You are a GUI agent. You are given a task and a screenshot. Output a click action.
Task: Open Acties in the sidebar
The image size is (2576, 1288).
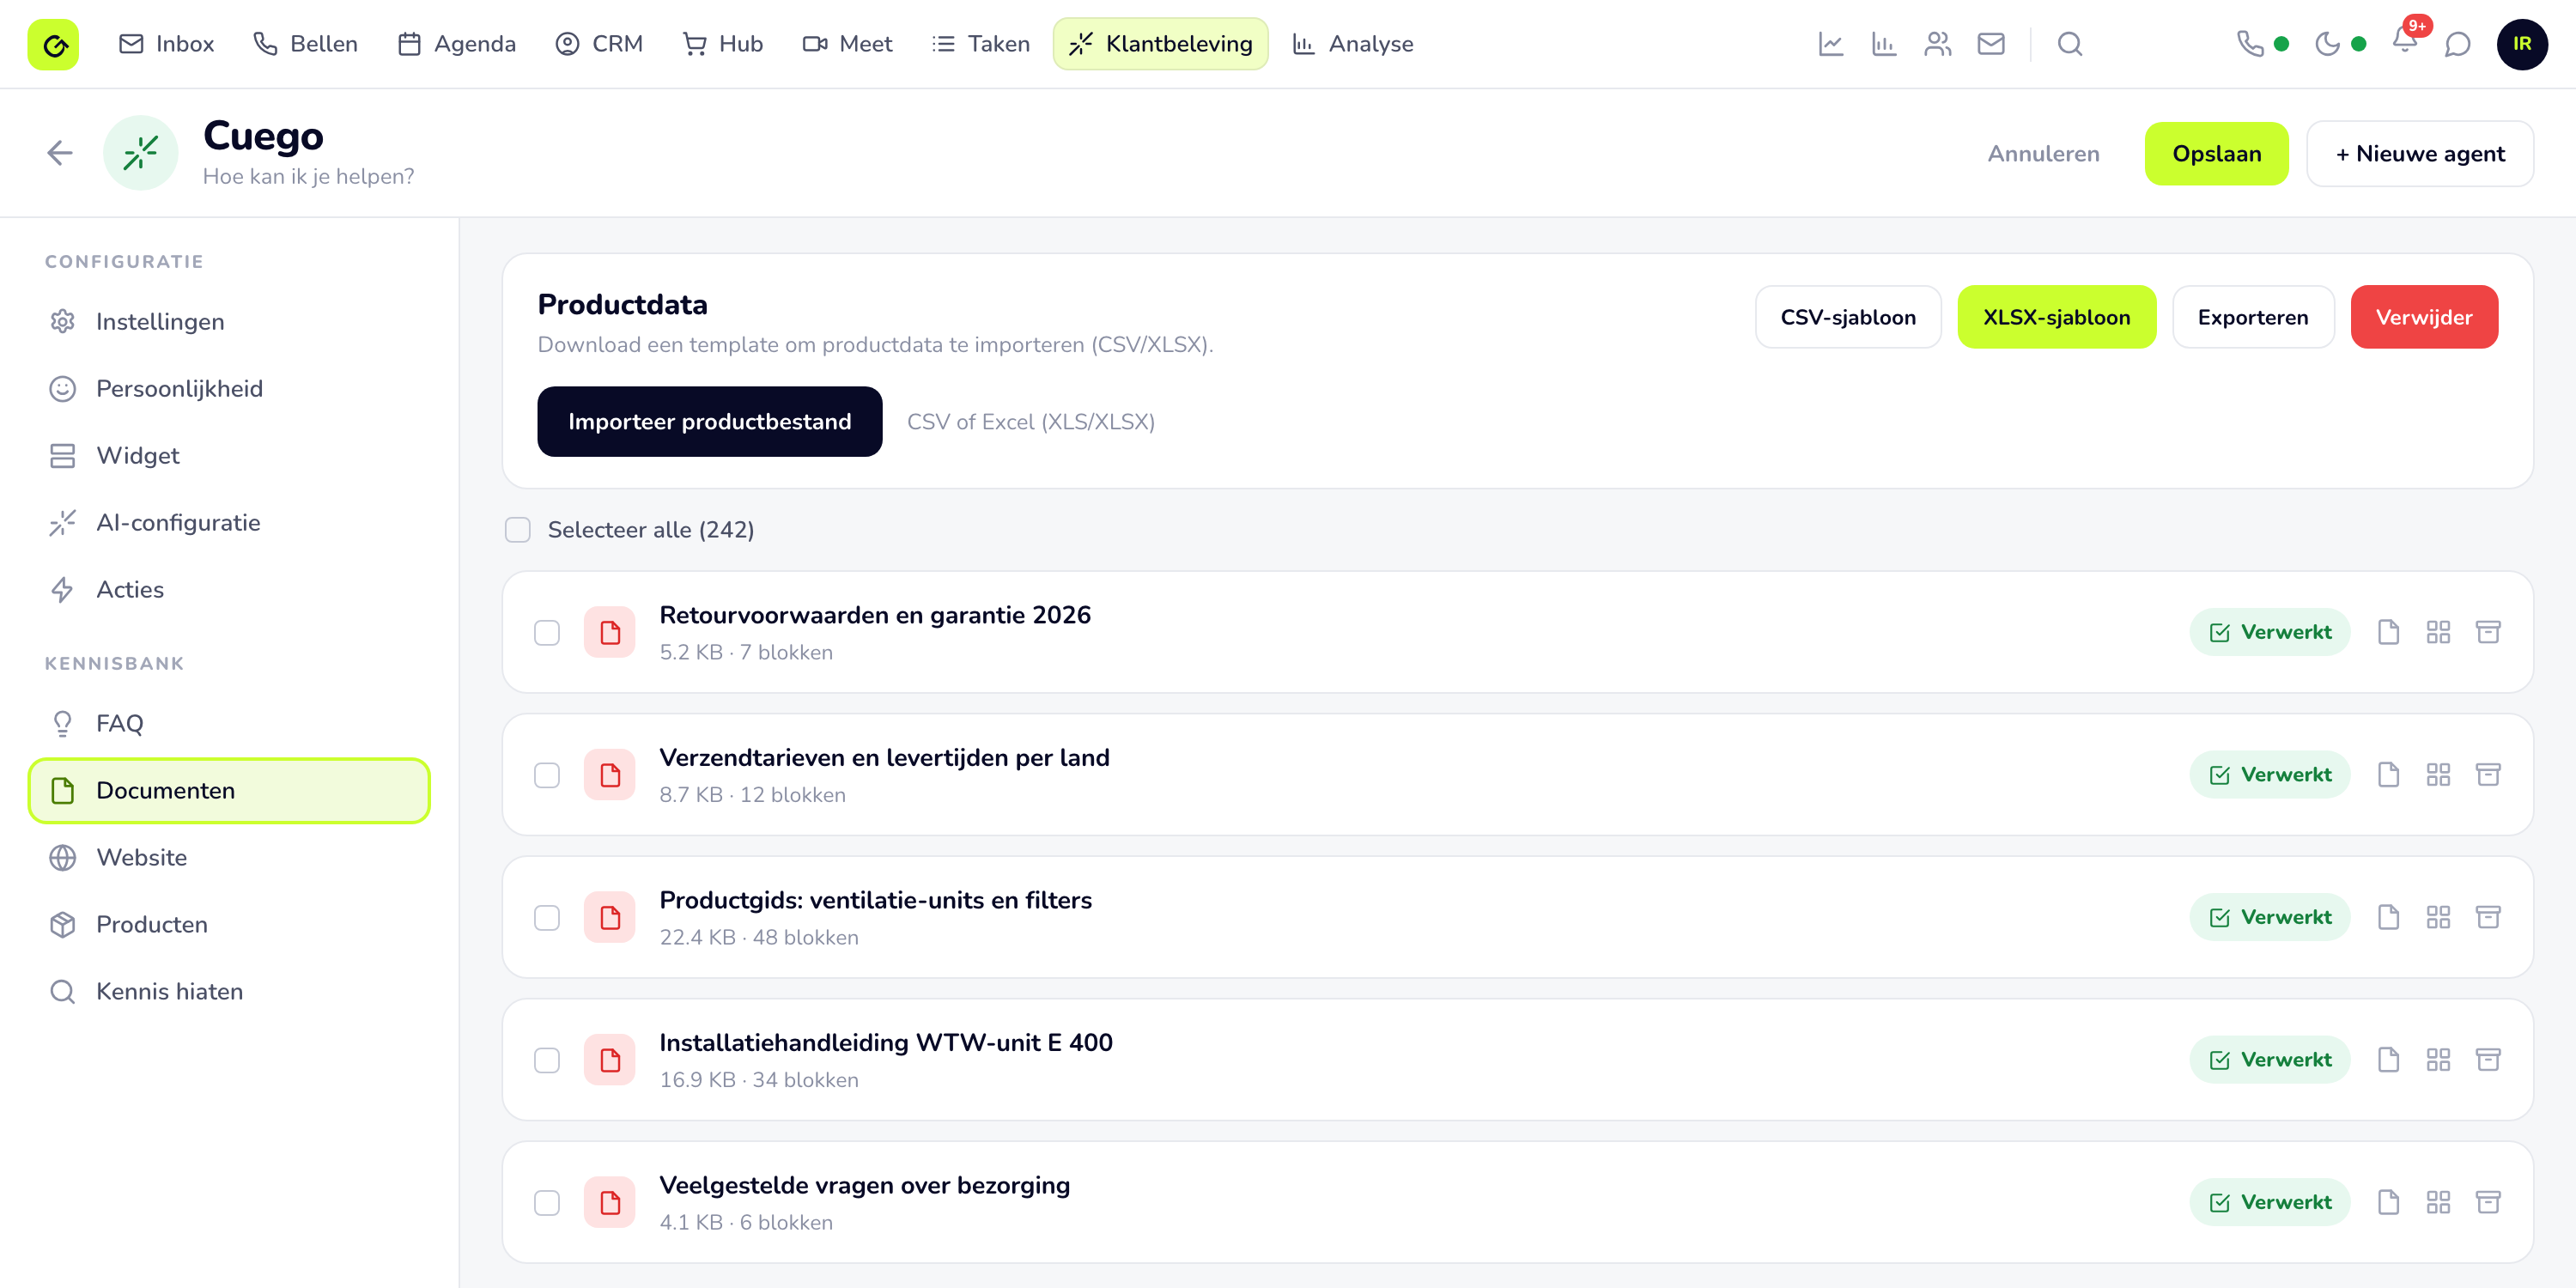pyautogui.click(x=229, y=590)
